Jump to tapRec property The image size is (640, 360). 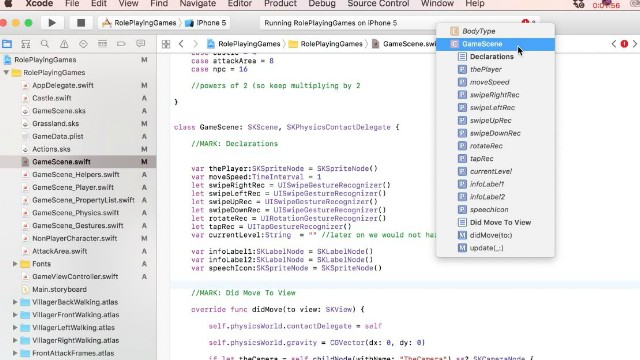(x=495, y=158)
